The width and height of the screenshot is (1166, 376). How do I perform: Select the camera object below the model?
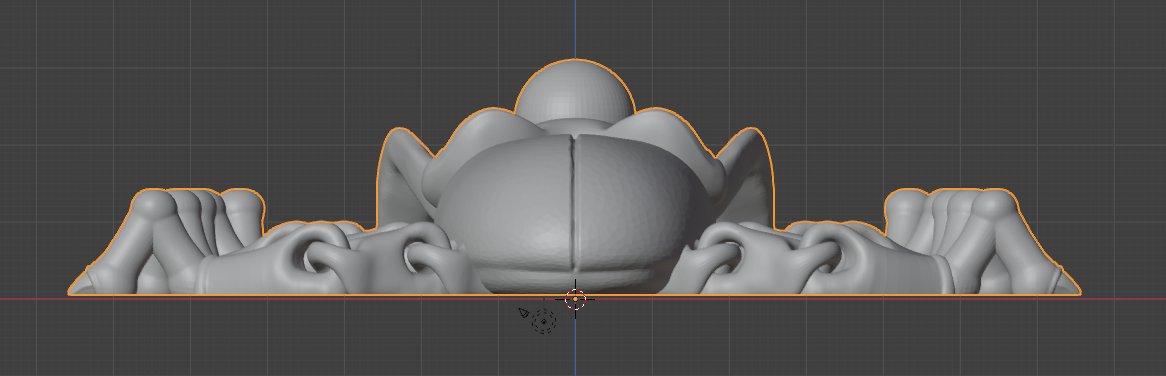(x=524, y=313)
